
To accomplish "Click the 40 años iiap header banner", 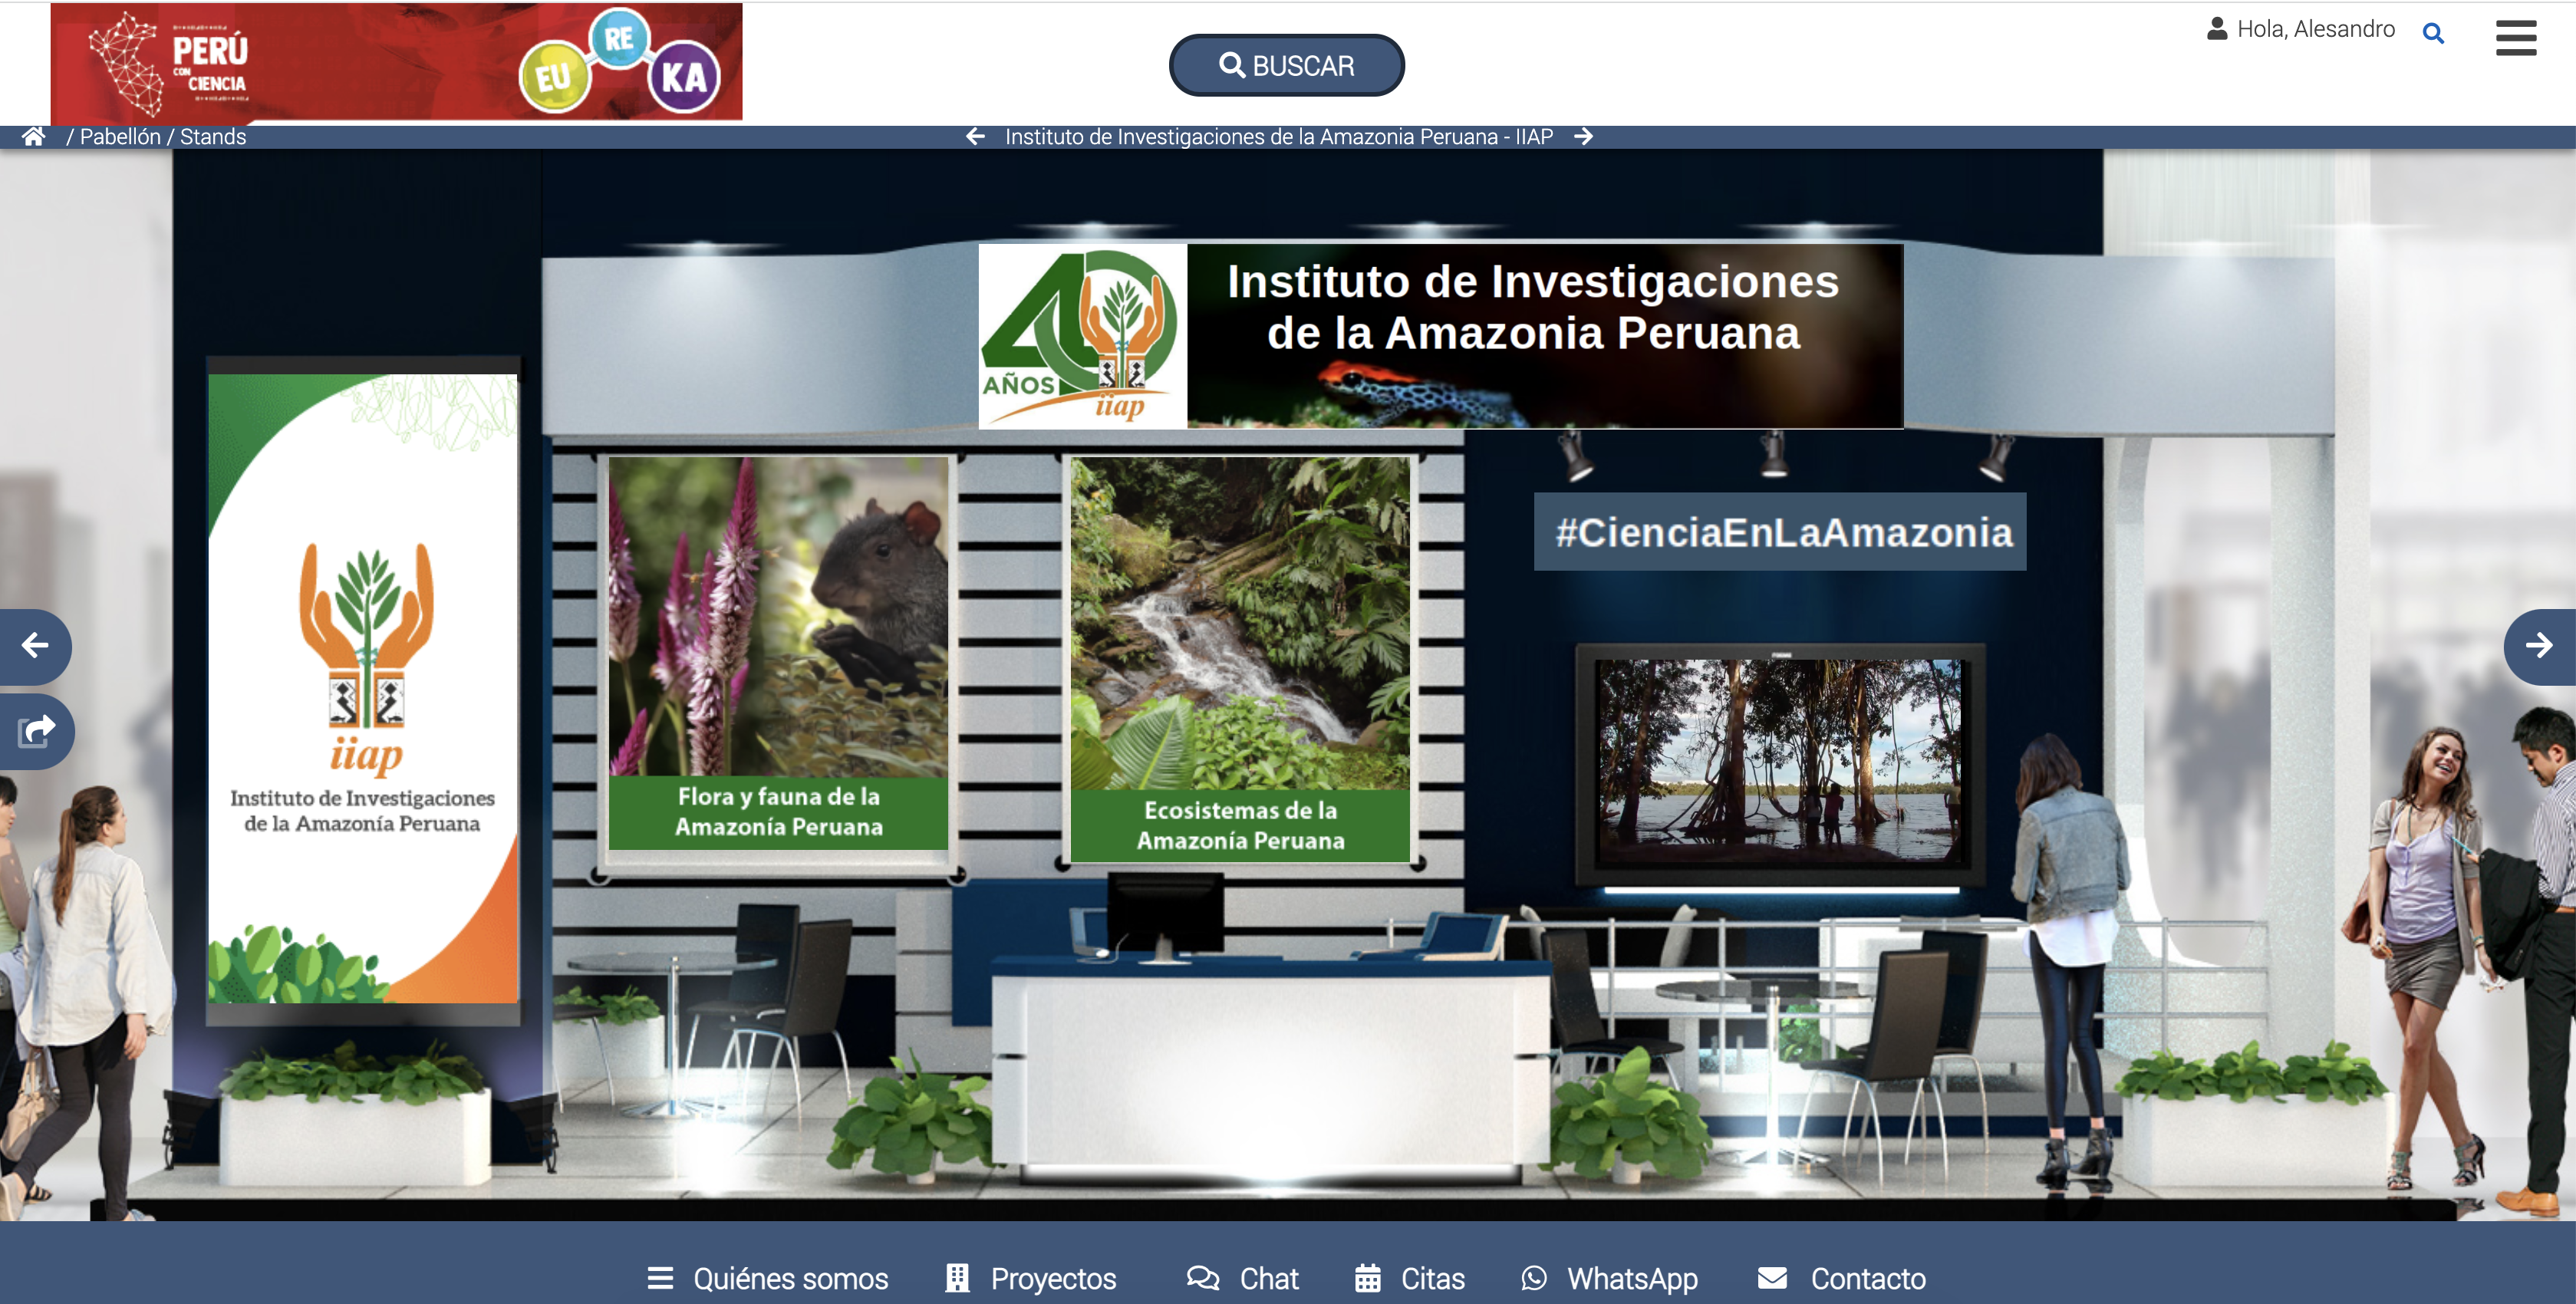I will [1440, 336].
